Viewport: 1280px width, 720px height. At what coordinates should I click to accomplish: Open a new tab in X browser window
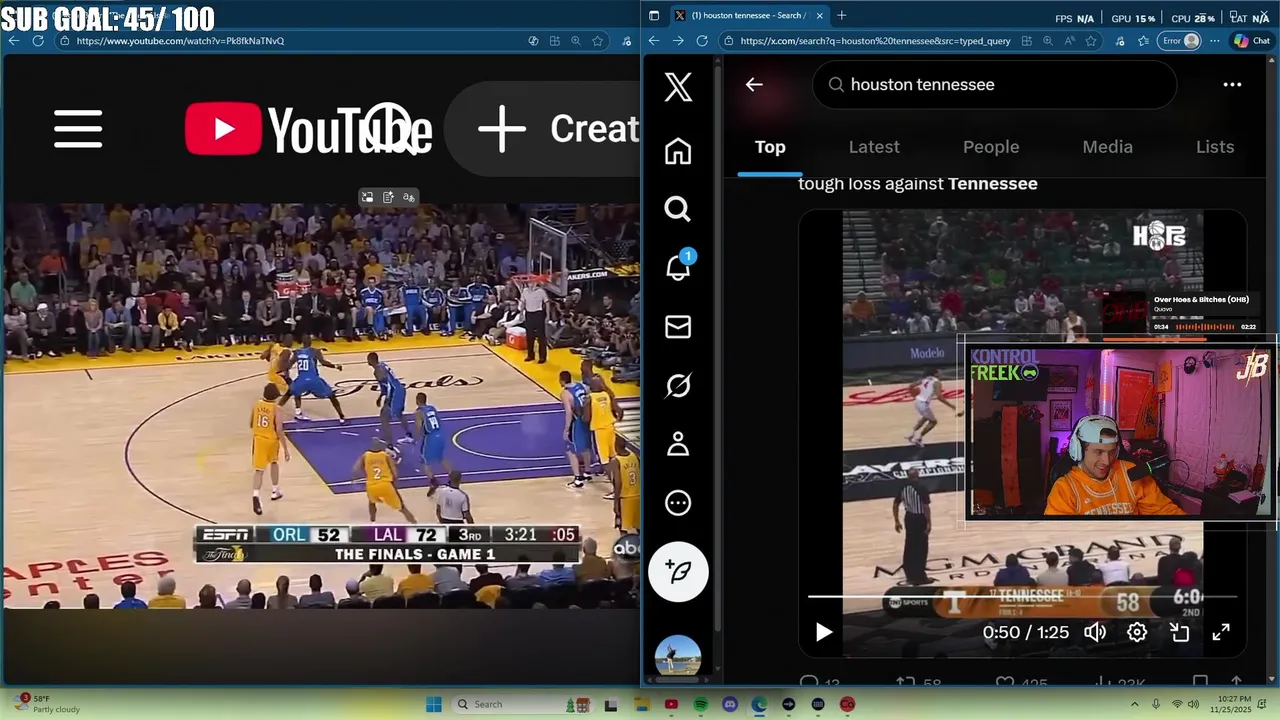tap(841, 15)
